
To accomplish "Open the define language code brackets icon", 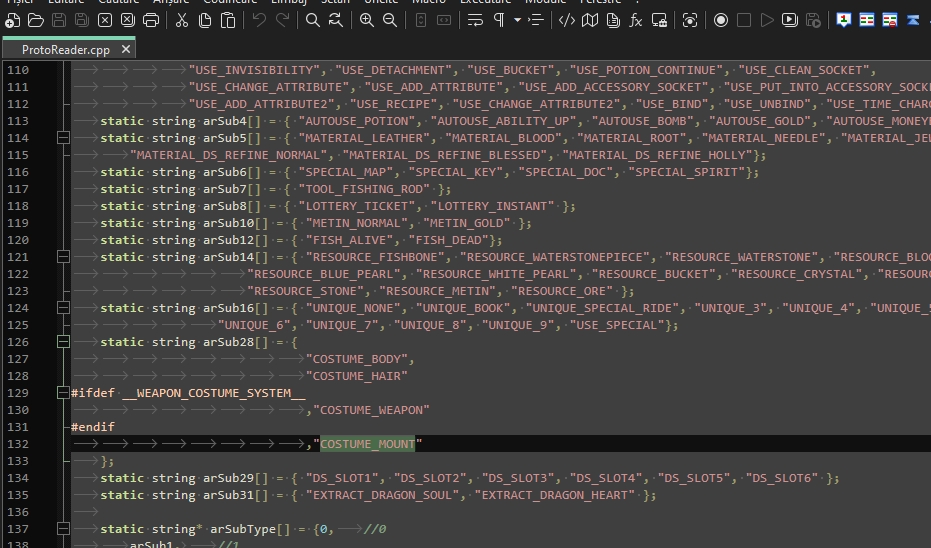I will 567,21.
